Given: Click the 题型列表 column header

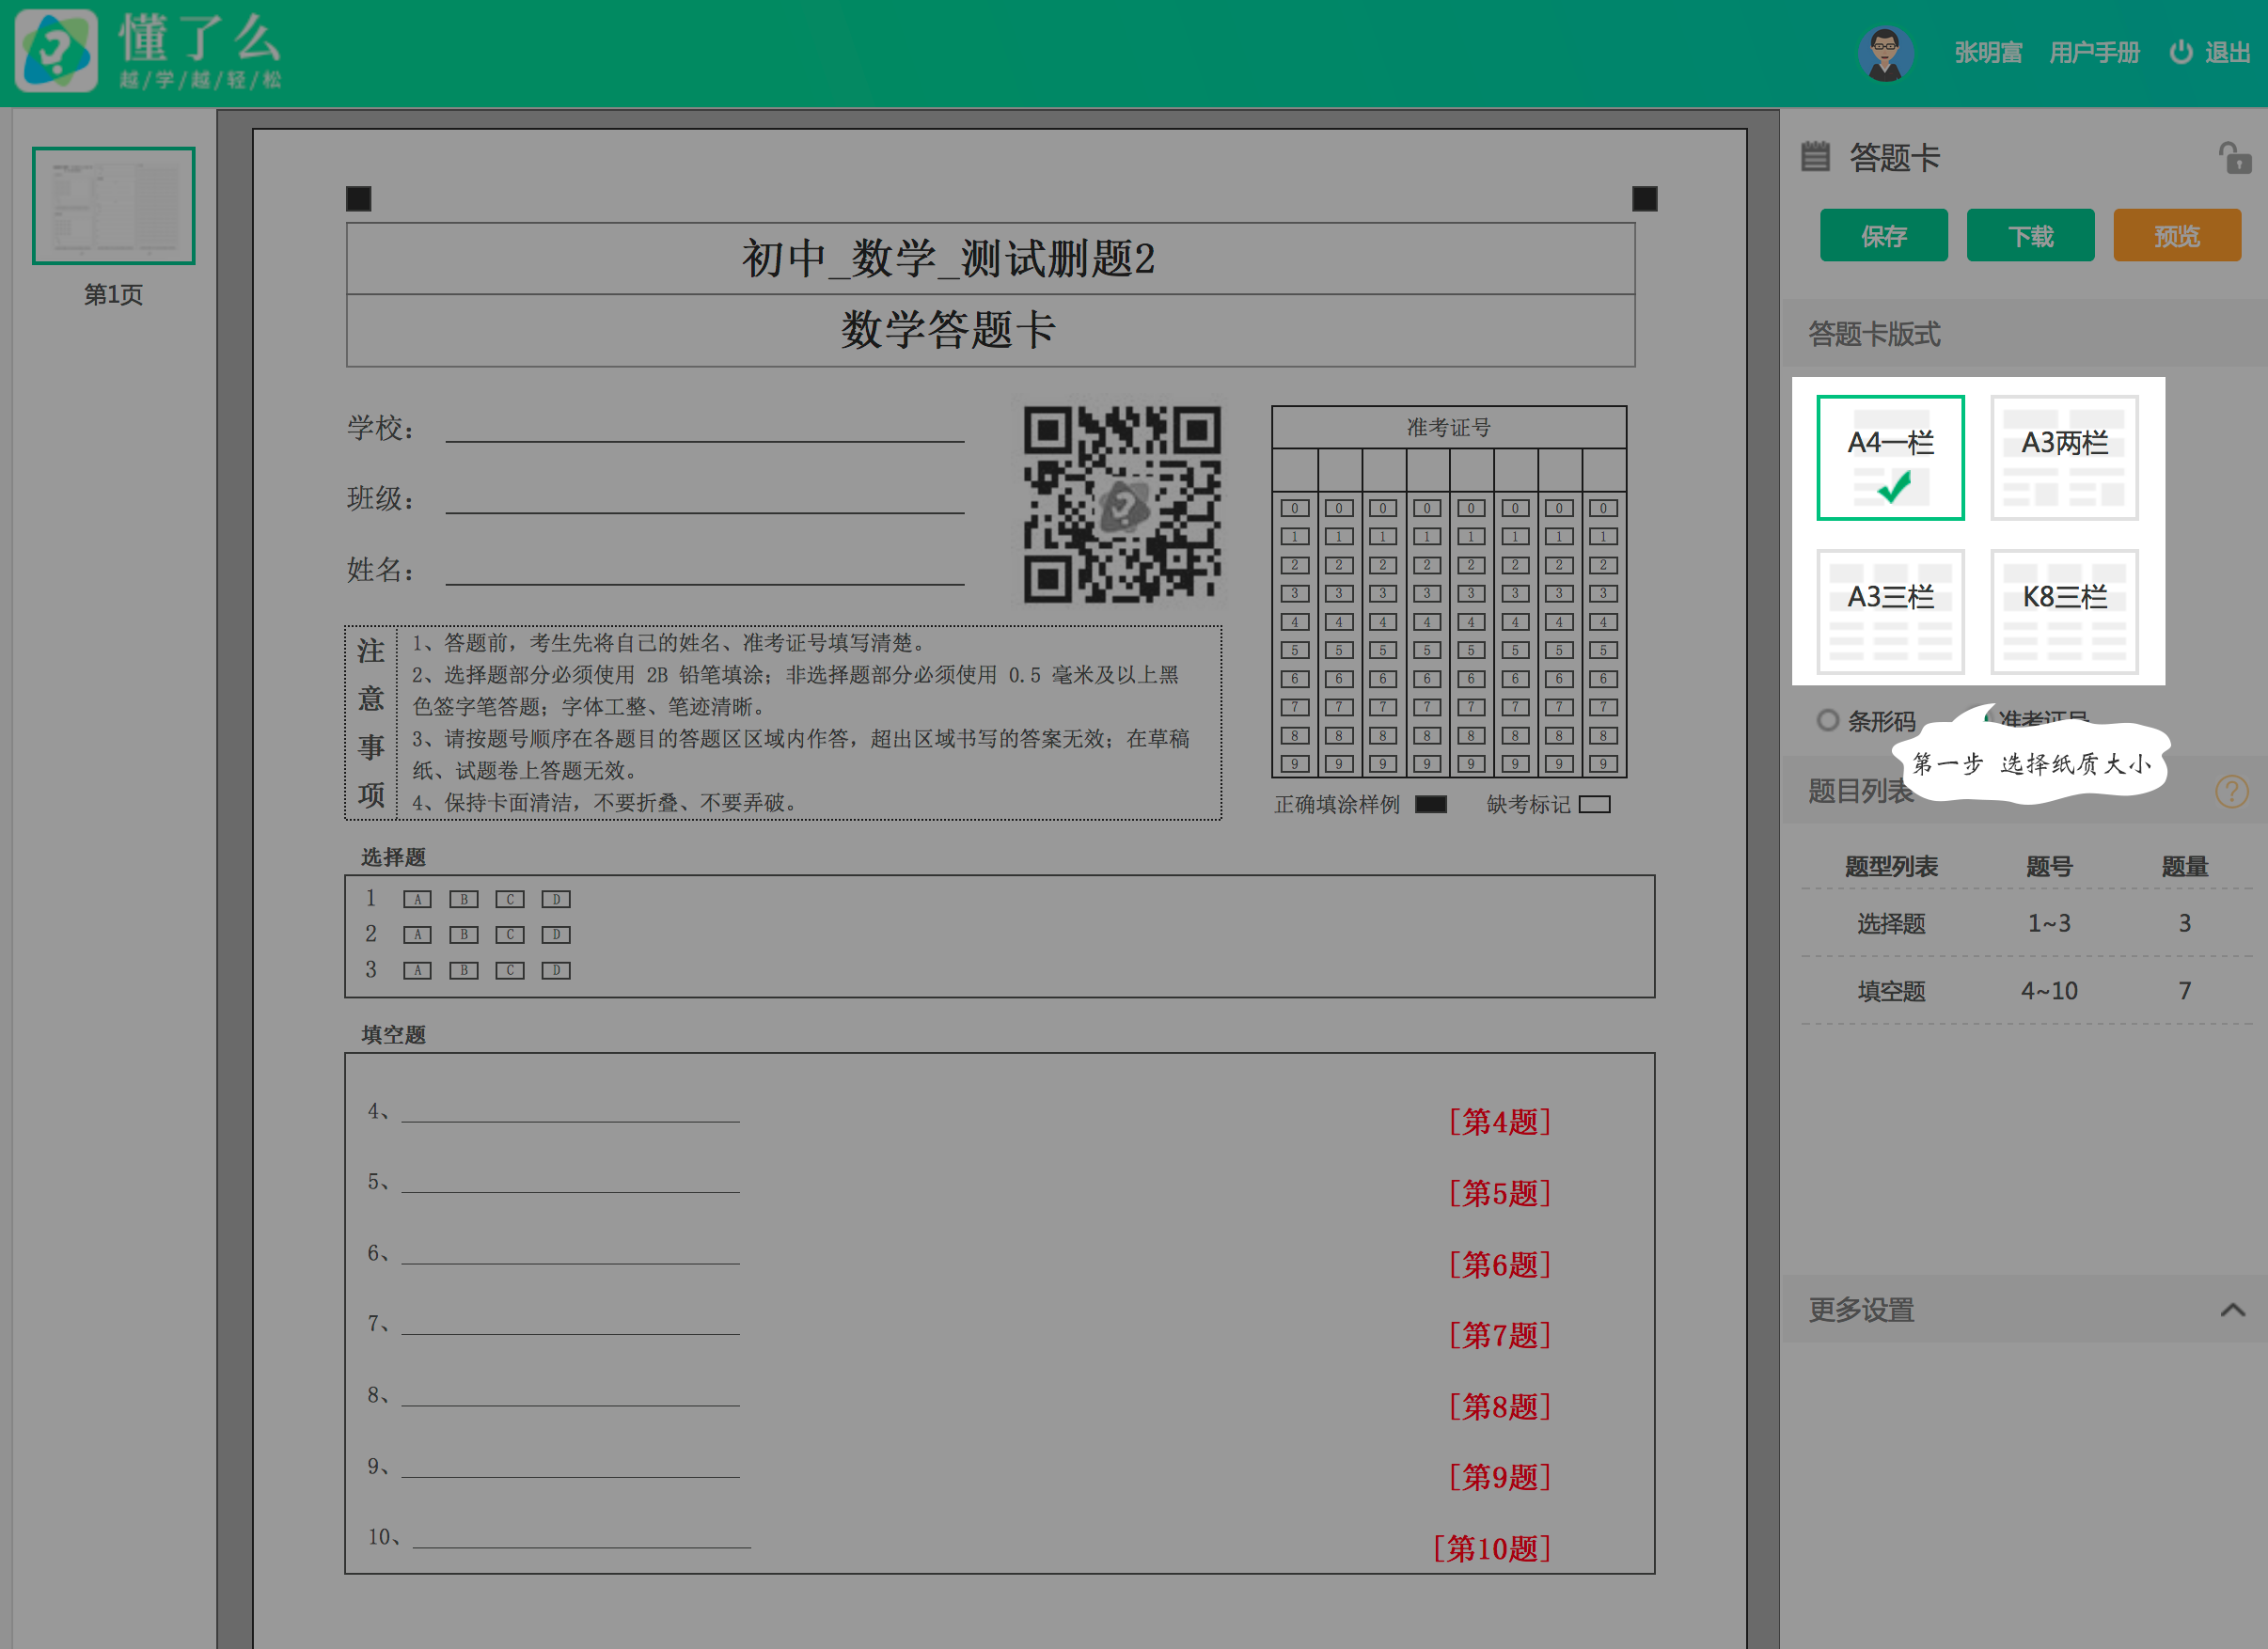Looking at the screenshot, I should [x=1890, y=866].
